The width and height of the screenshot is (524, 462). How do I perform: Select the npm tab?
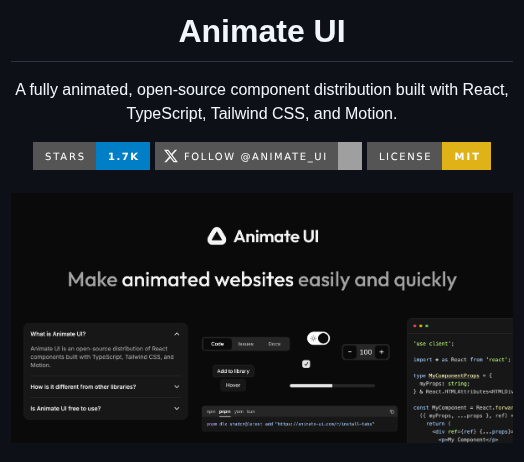coord(211,412)
